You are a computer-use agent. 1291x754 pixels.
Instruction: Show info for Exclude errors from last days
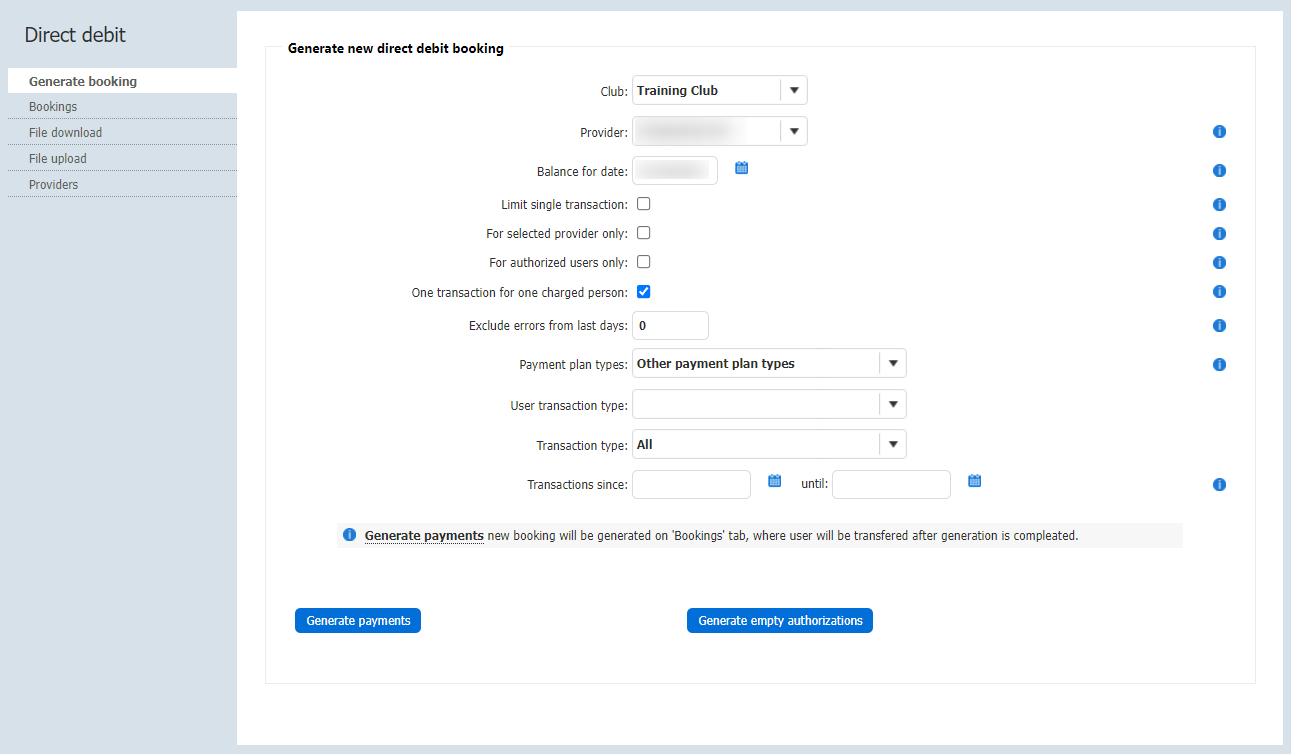(x=1219, y=326)
